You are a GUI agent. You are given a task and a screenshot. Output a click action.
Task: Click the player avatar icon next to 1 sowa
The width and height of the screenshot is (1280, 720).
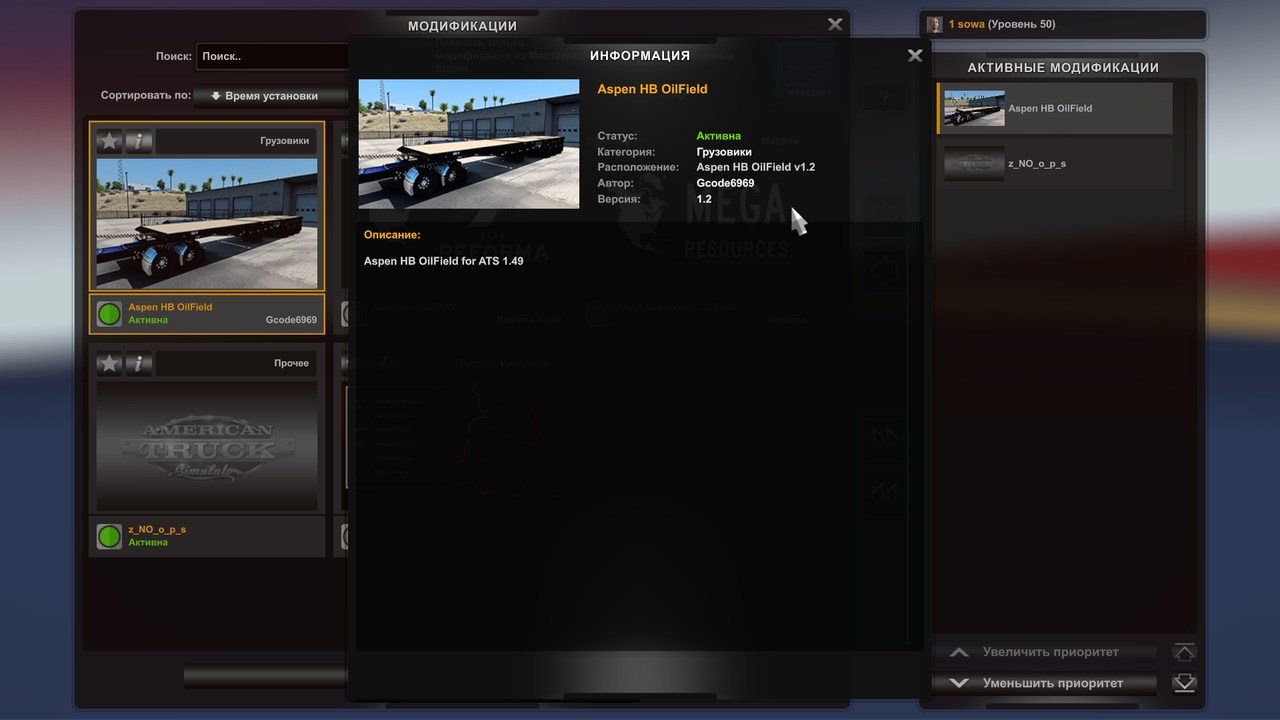[x=935, y=24]
